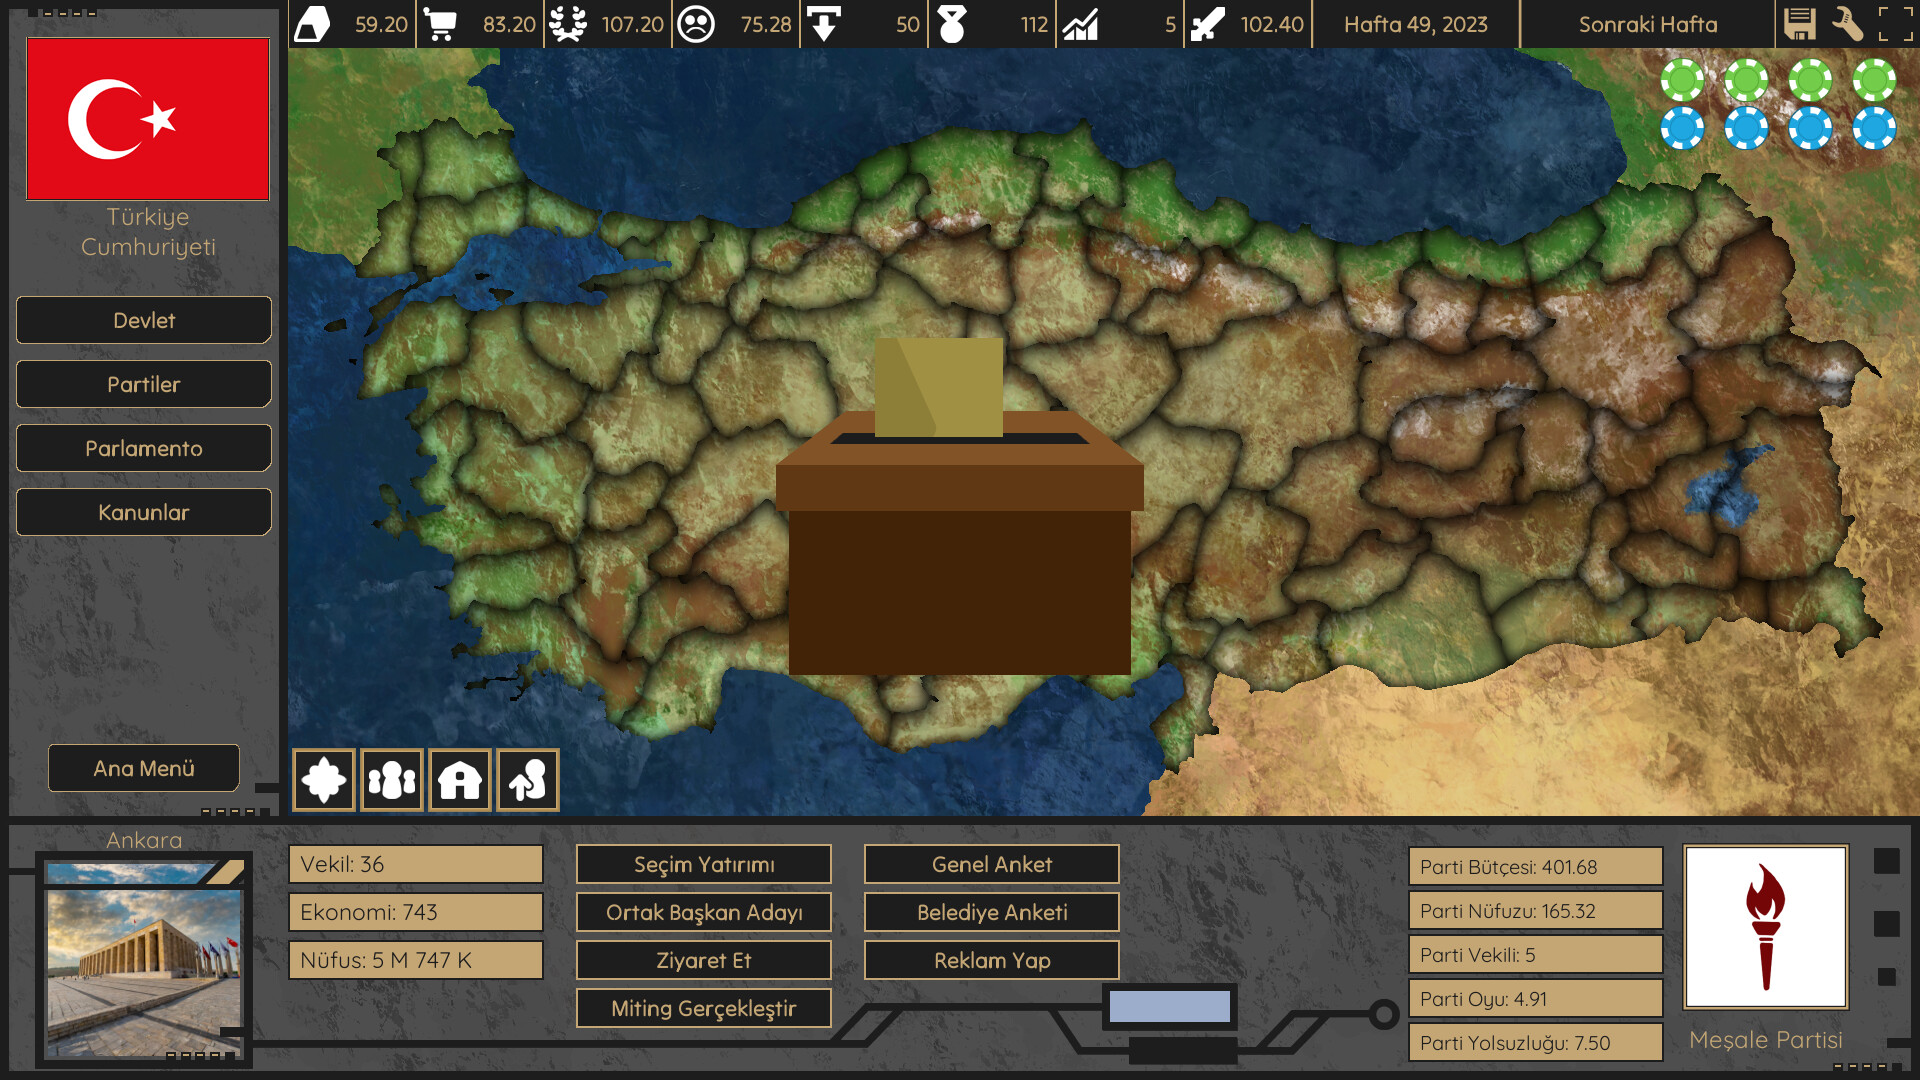Open the Devlet menu
Image resolution: width=1920 pixels, height=1080 pixels.
(144, 320)
